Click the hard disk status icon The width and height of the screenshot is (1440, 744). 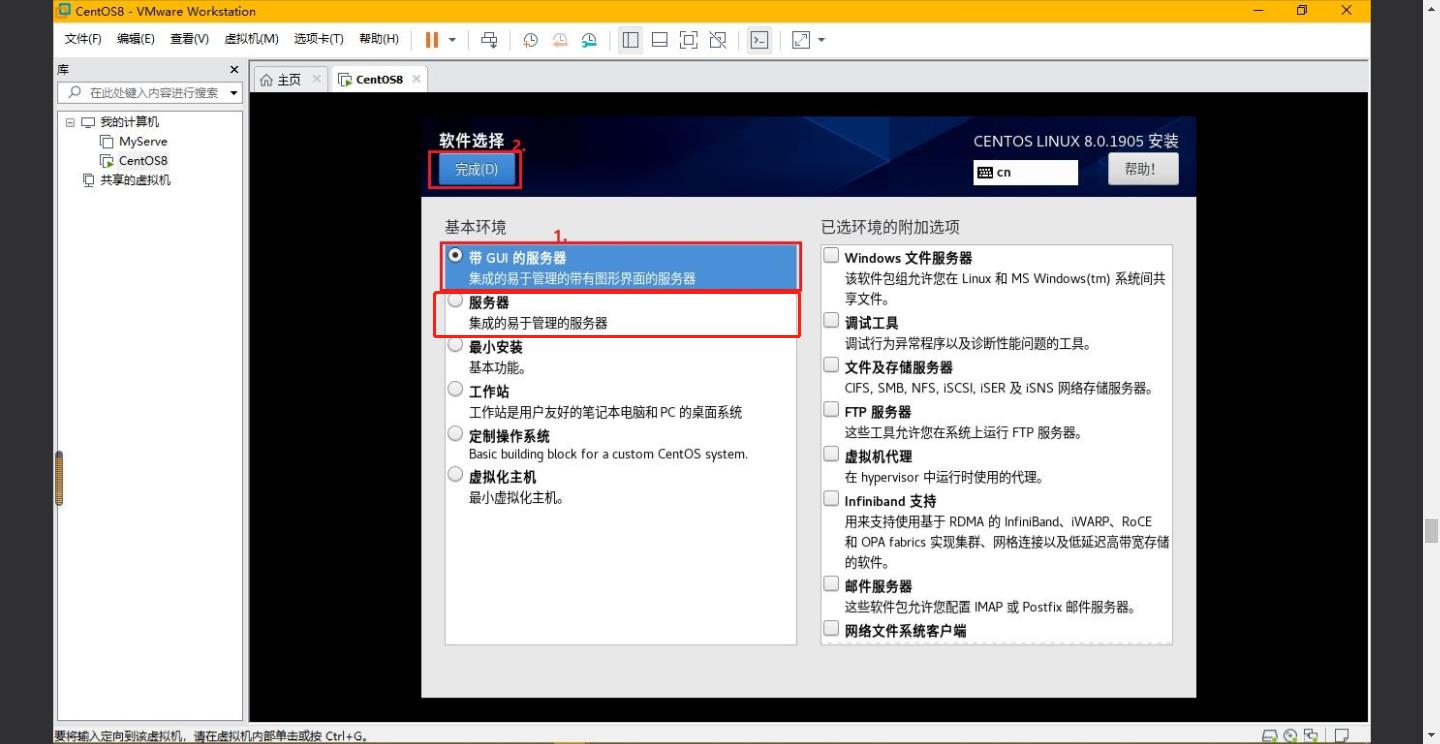tap(1270, 736)
